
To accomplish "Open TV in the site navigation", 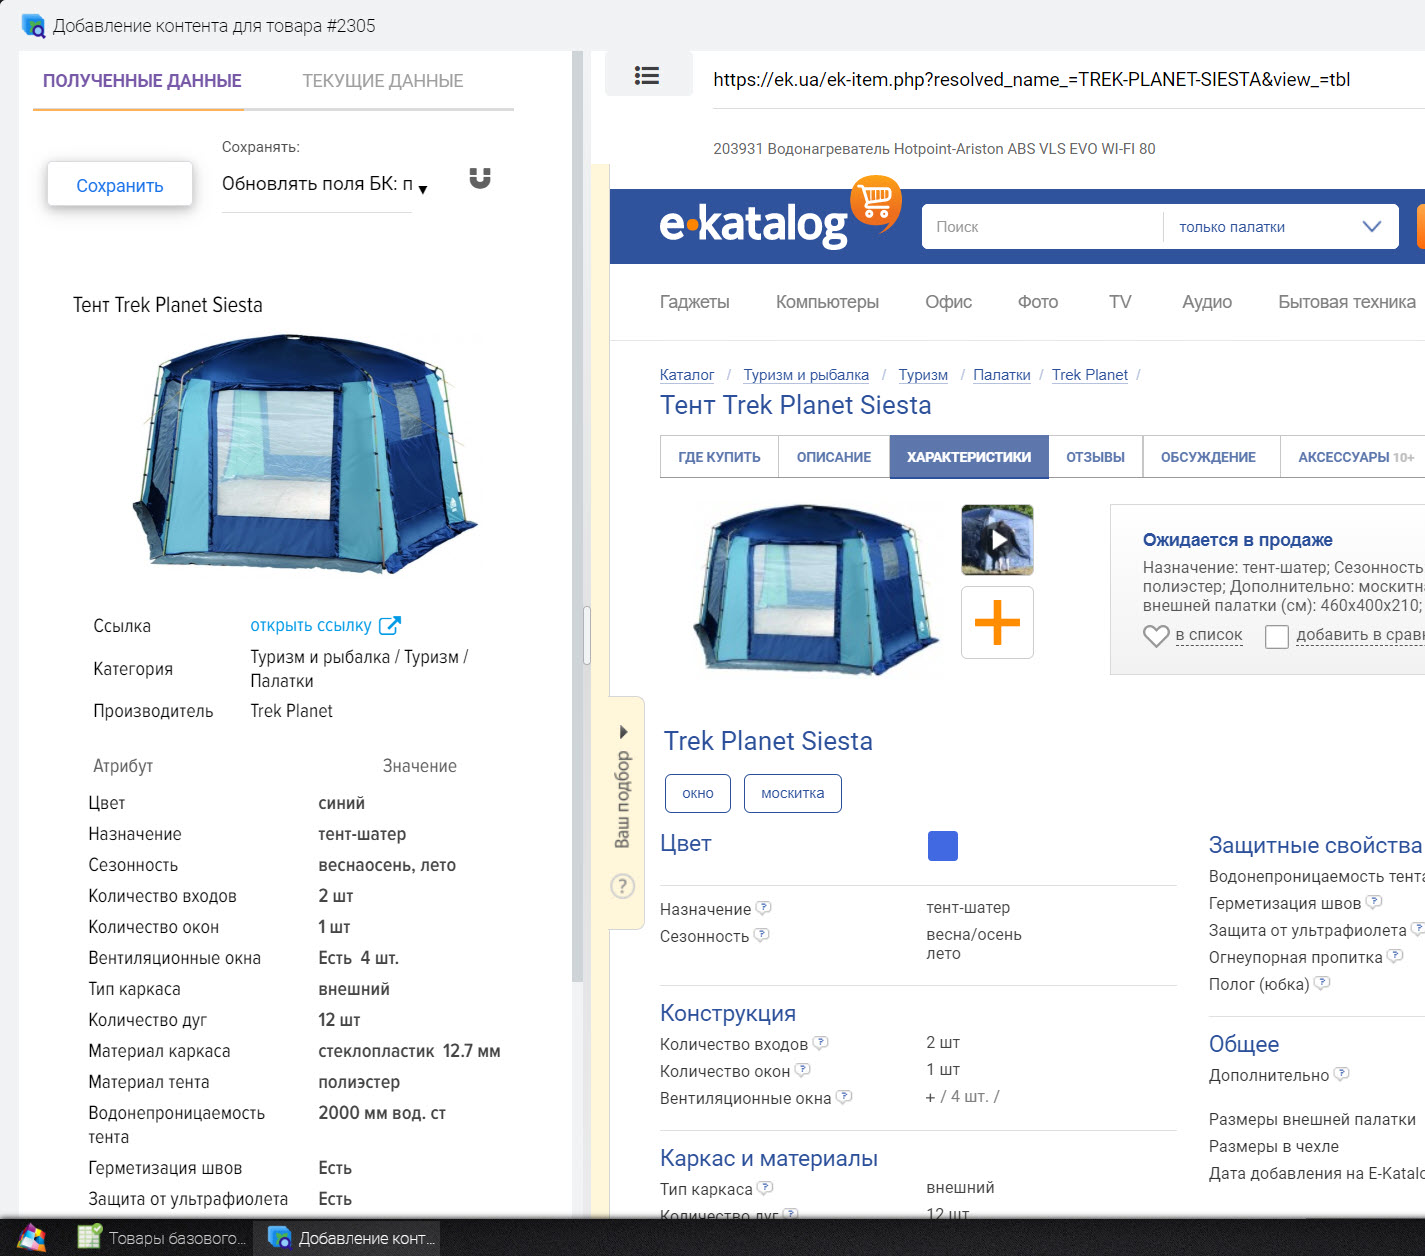I will (x=1120, y=302).
